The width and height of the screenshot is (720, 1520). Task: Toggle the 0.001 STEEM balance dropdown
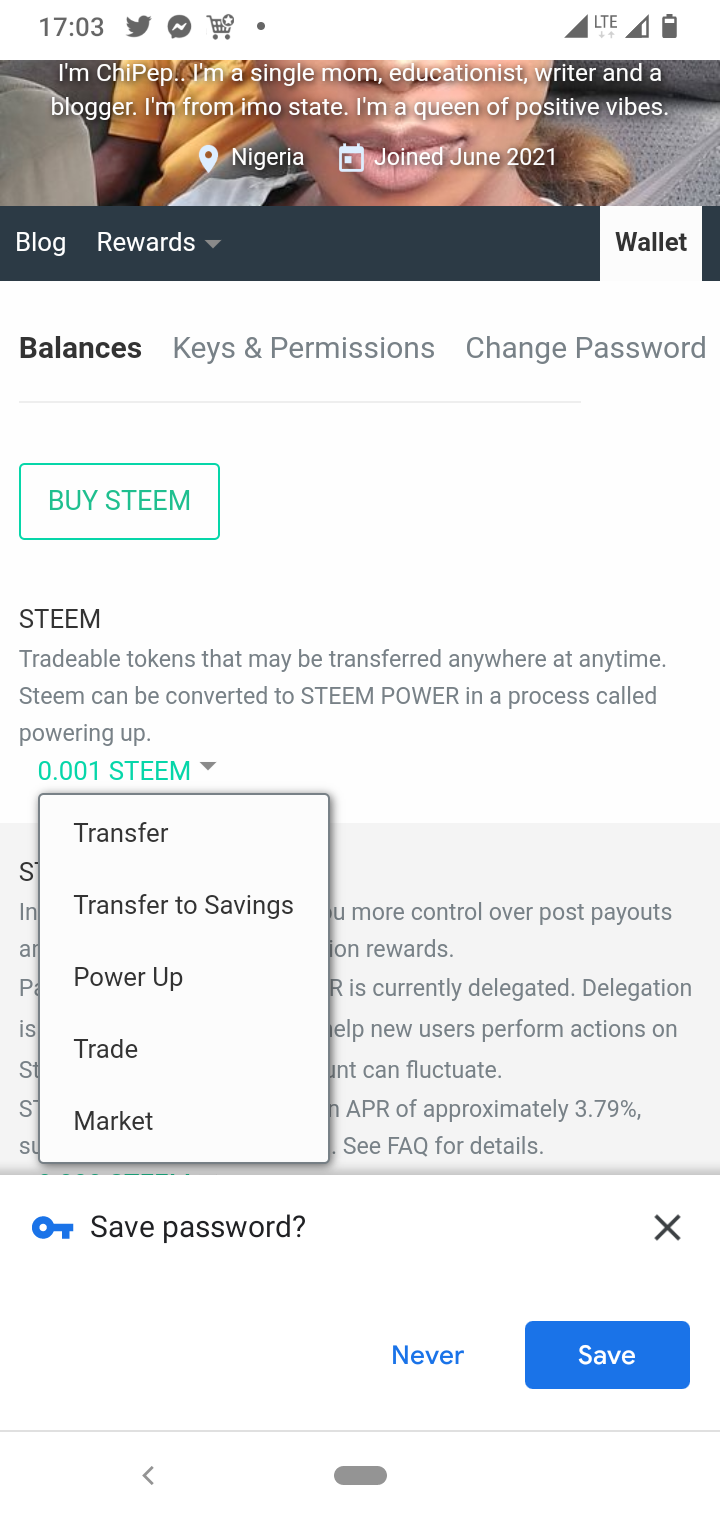pyautogui.click(x=127, y=770)
